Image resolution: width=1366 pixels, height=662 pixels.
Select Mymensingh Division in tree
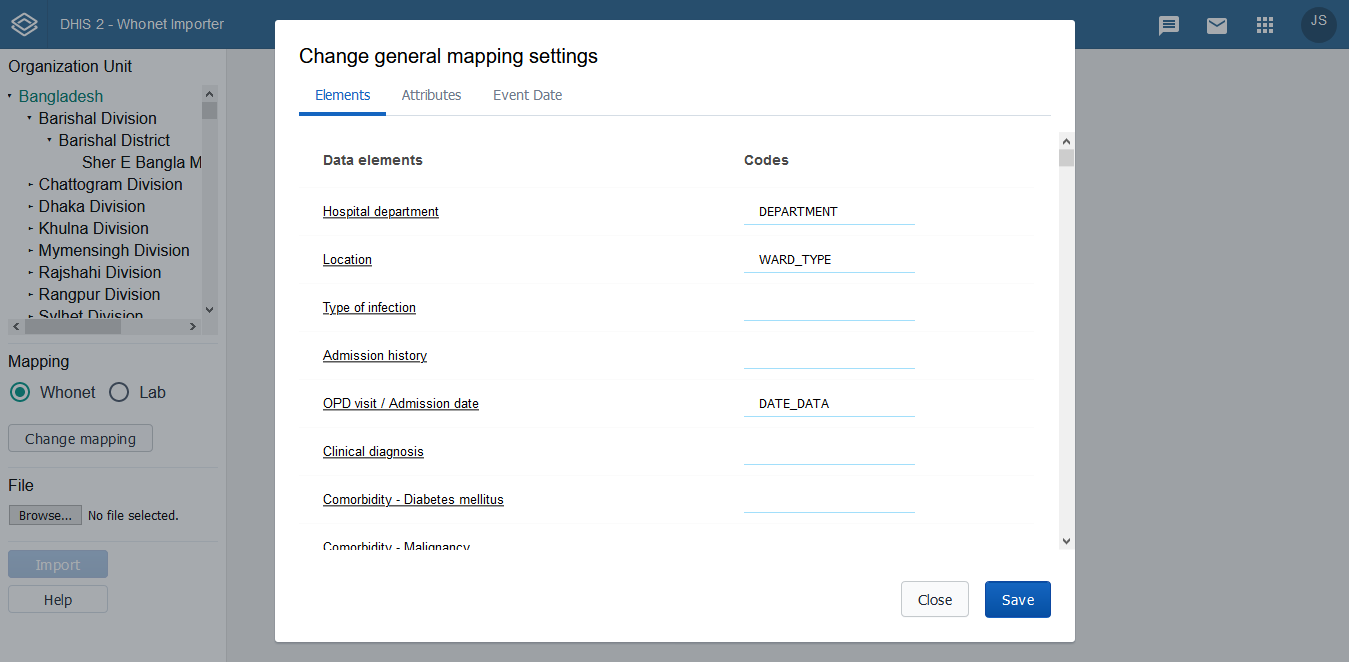pos(114,251)
